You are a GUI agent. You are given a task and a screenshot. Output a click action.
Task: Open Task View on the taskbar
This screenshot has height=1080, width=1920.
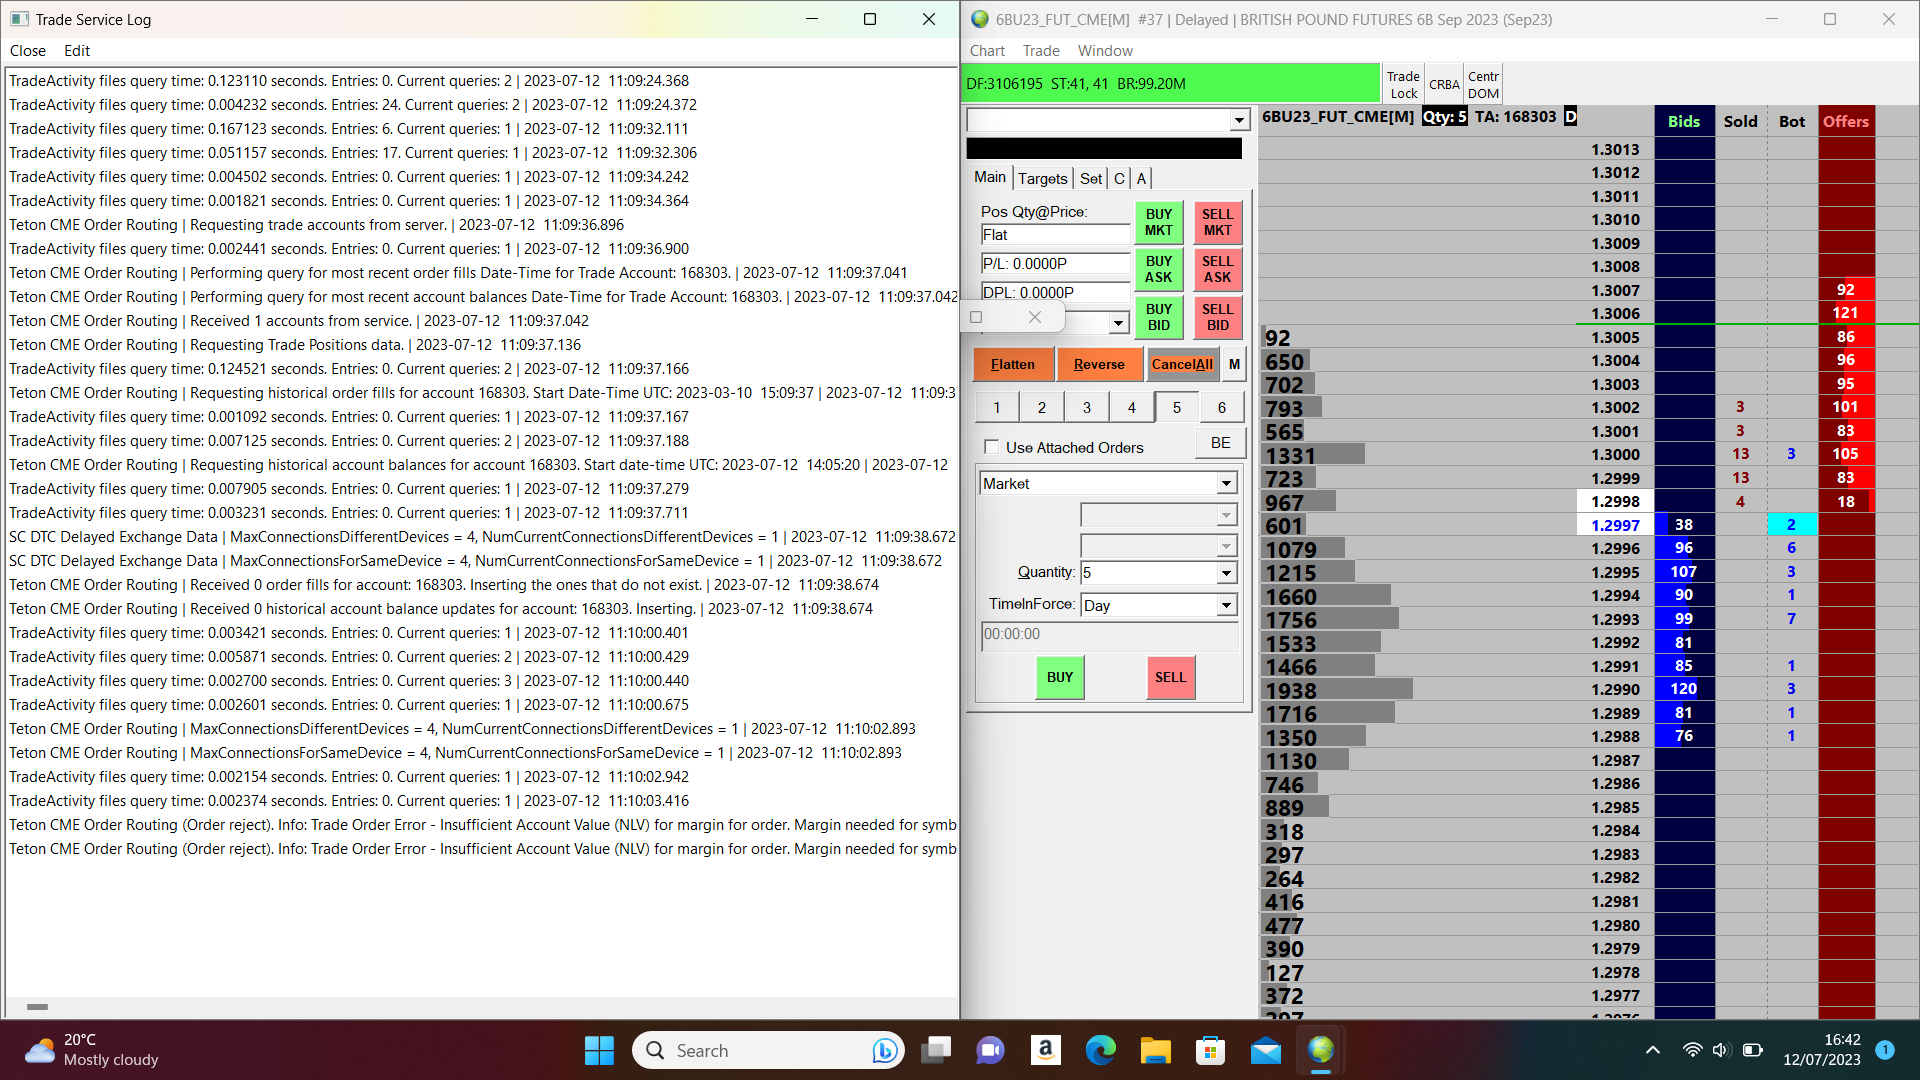pyautogui.click(x=936, y=1050)
